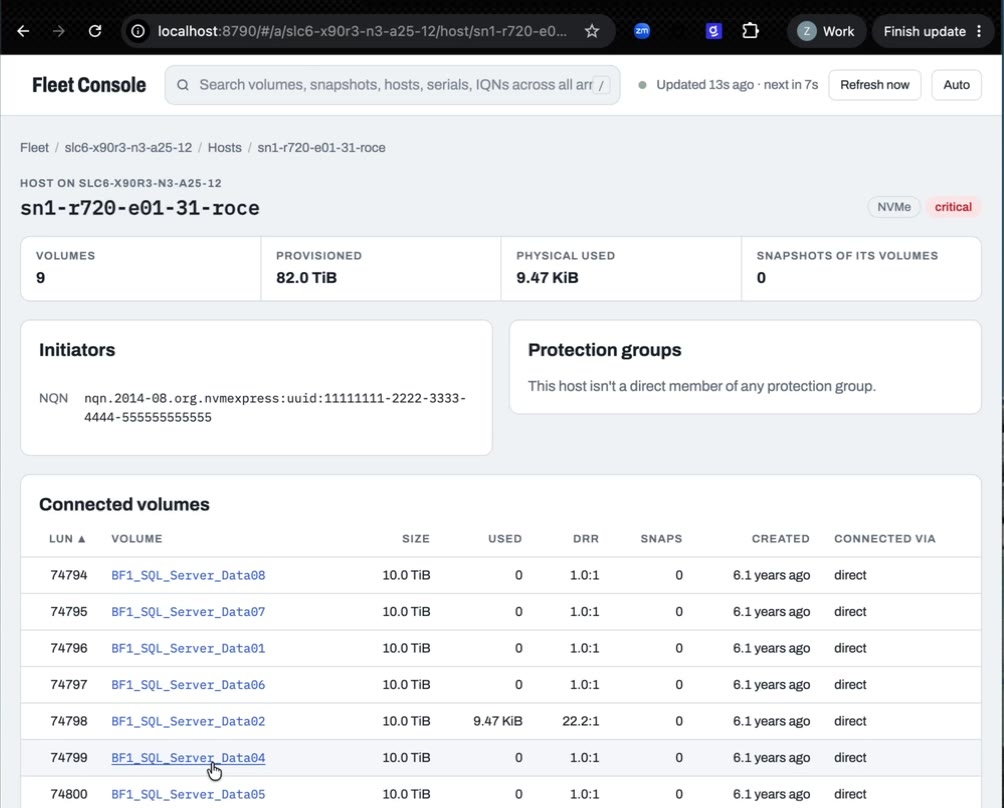The height and width of the screenshot is (808, 1004).
Task: Click the 82.0 TiB provisioned value
Action: 306,277
